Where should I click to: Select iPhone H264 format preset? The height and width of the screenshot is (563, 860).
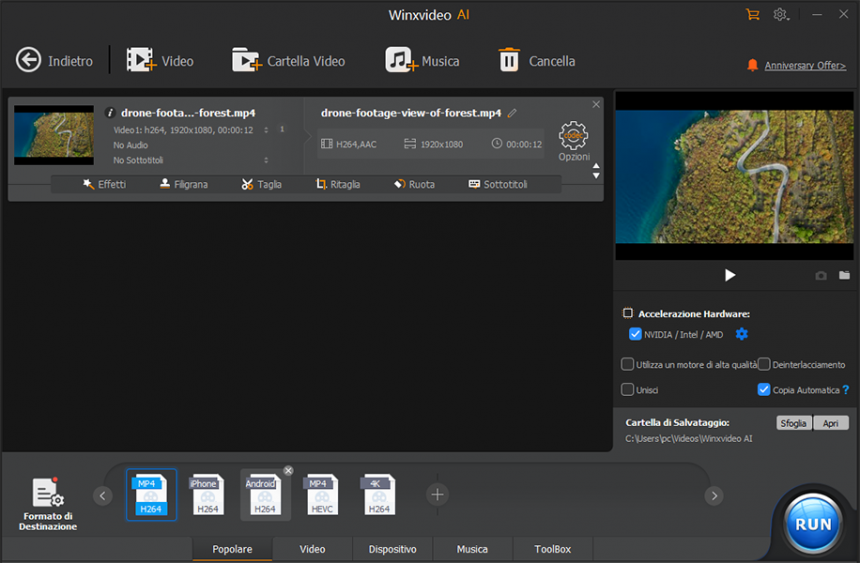point(208,494)
